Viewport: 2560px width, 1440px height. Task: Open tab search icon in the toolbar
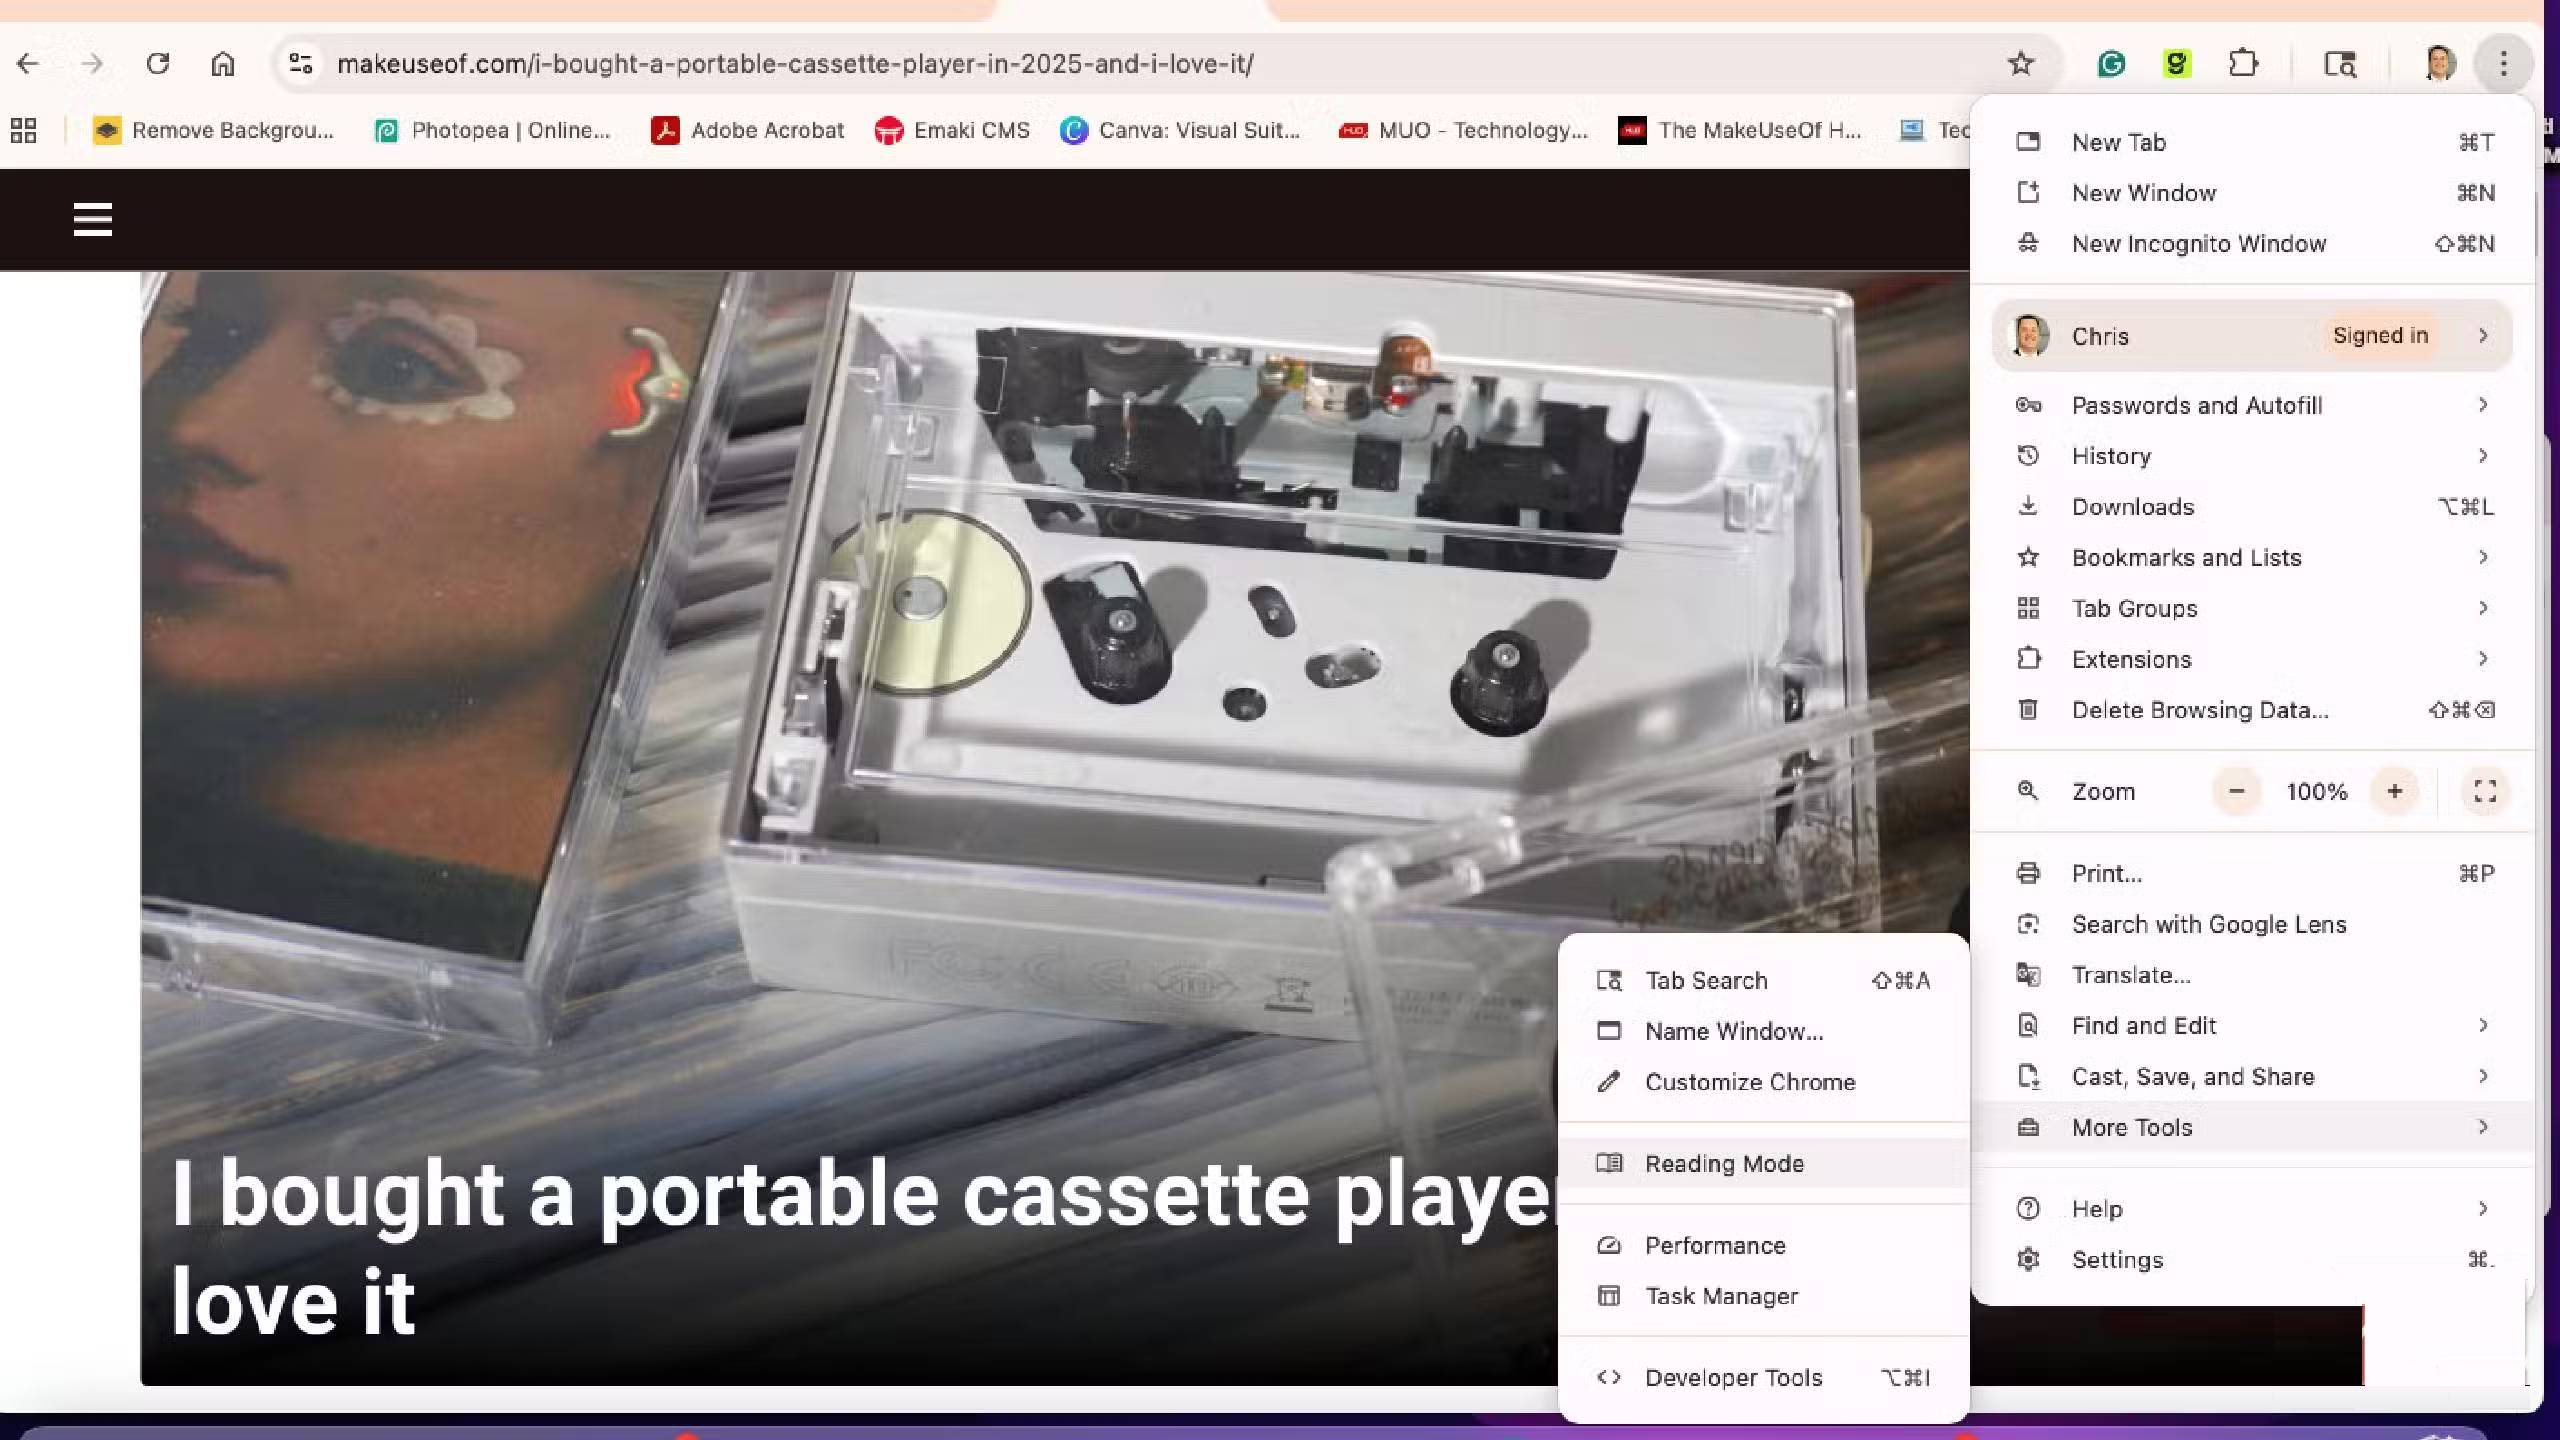tap(2339, 64)
